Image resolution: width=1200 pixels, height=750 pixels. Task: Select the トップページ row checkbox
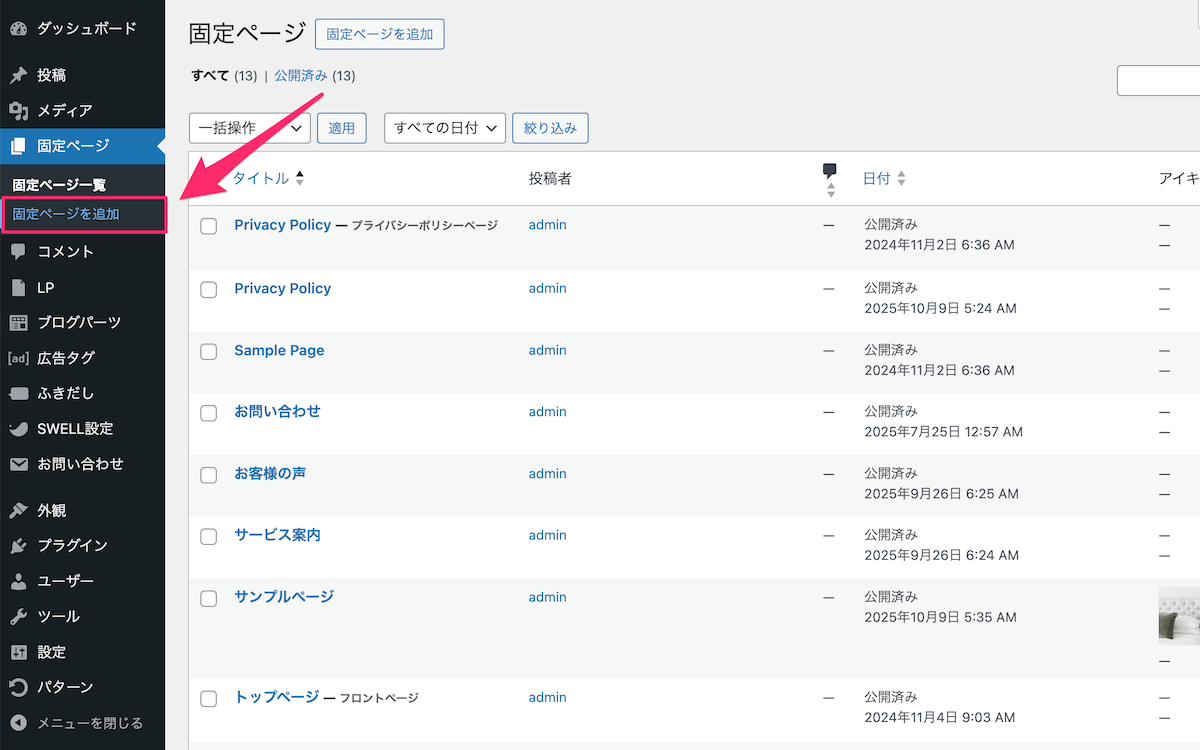[209, 698]
